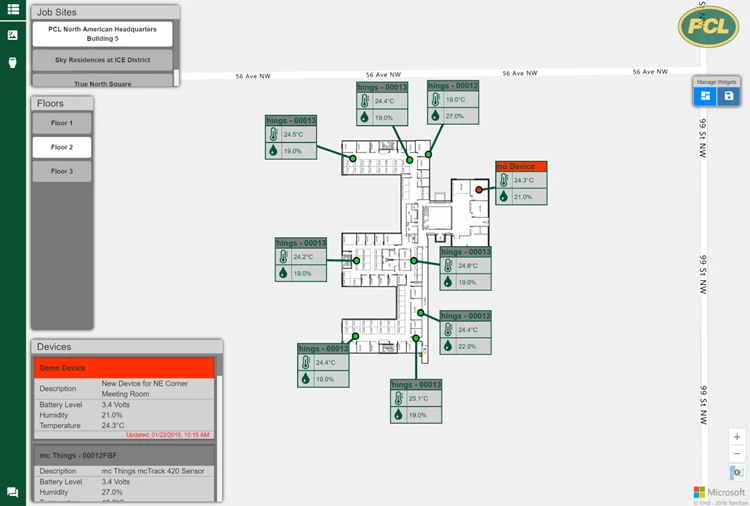Click the 24.3°C reading in mo Device widget
The height and width of the screenshot is (506, 750).
tap(523, 180)
